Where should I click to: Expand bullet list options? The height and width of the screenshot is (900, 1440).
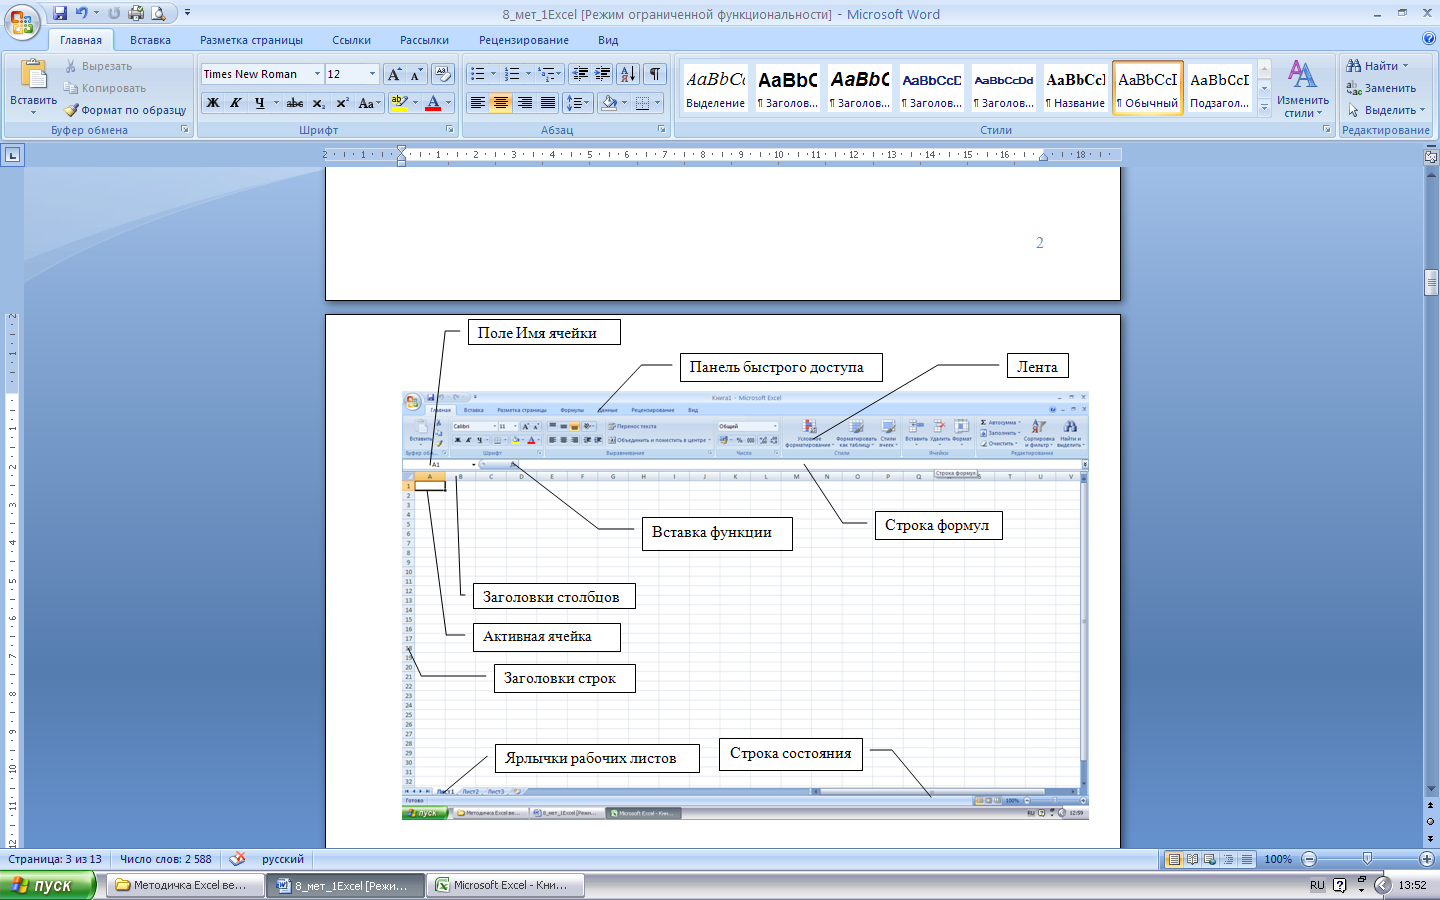[493, 74]
